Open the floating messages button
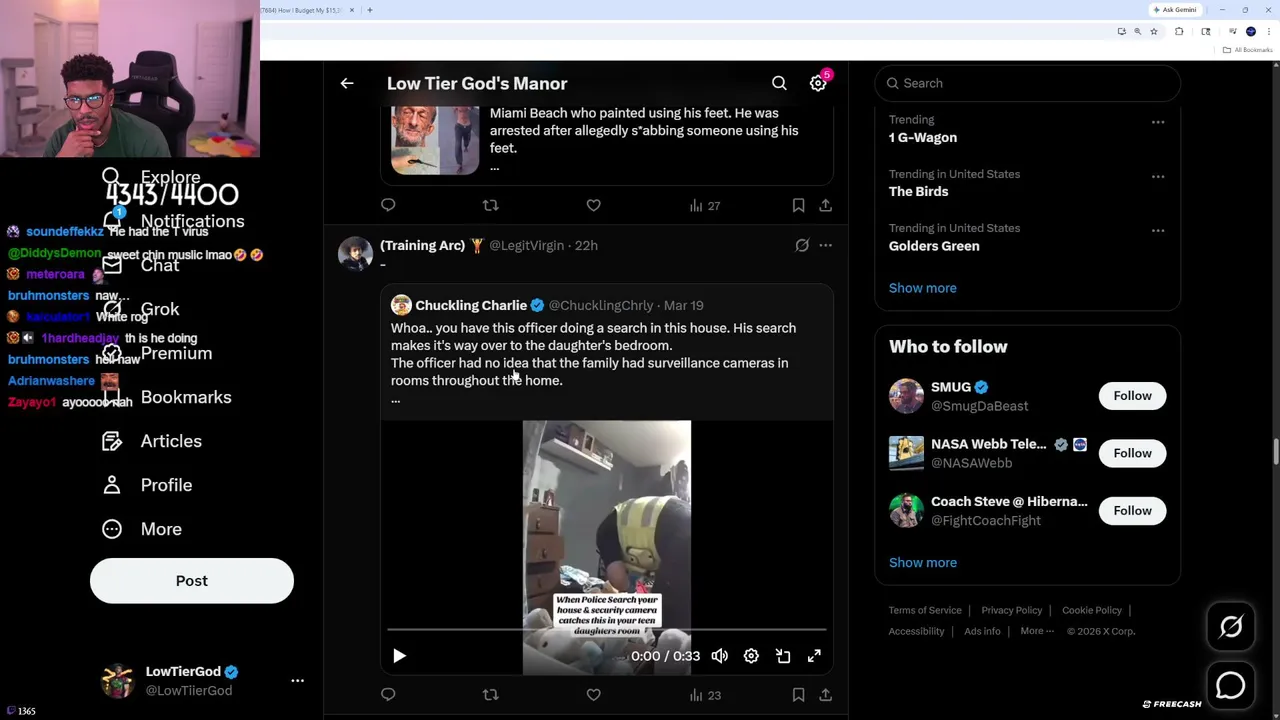This screenshot has width=1280, height=720. click(x=1231, y=685)
